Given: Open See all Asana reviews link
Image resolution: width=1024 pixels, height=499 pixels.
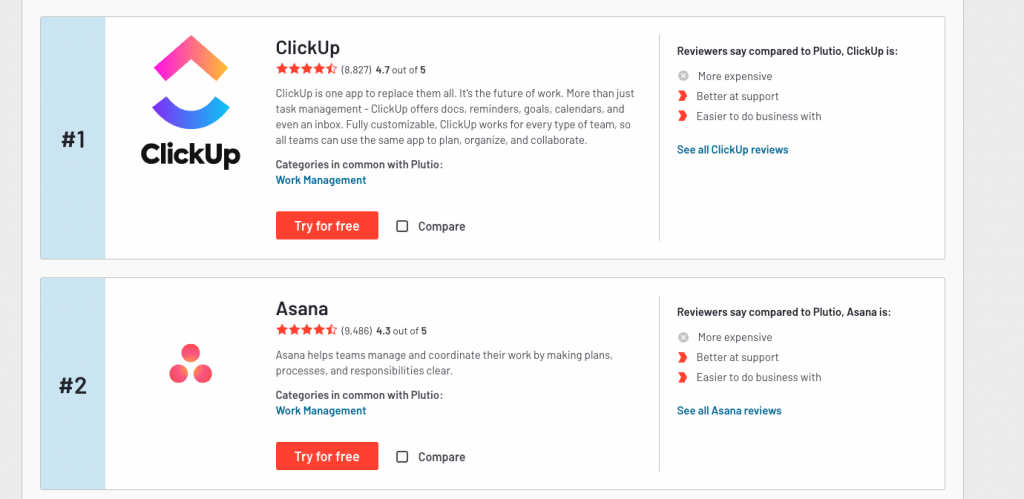Looking at the screenshot, I should [x=729, y=411].
